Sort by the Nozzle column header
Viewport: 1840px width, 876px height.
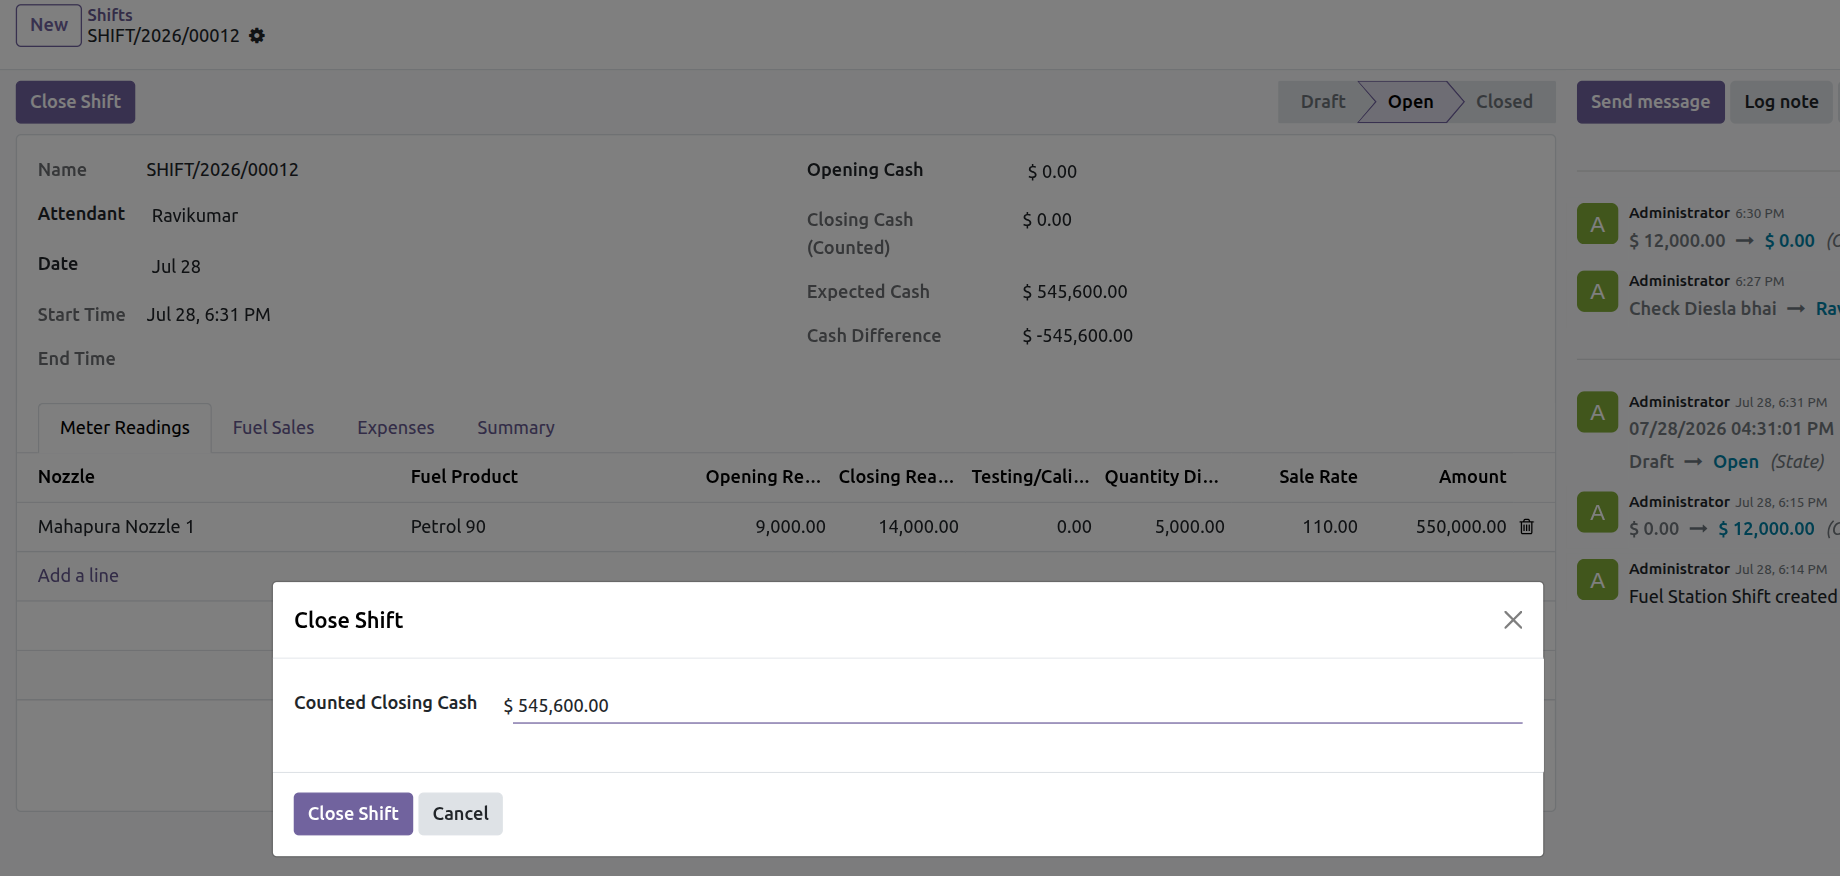click(x=66, y=477)
